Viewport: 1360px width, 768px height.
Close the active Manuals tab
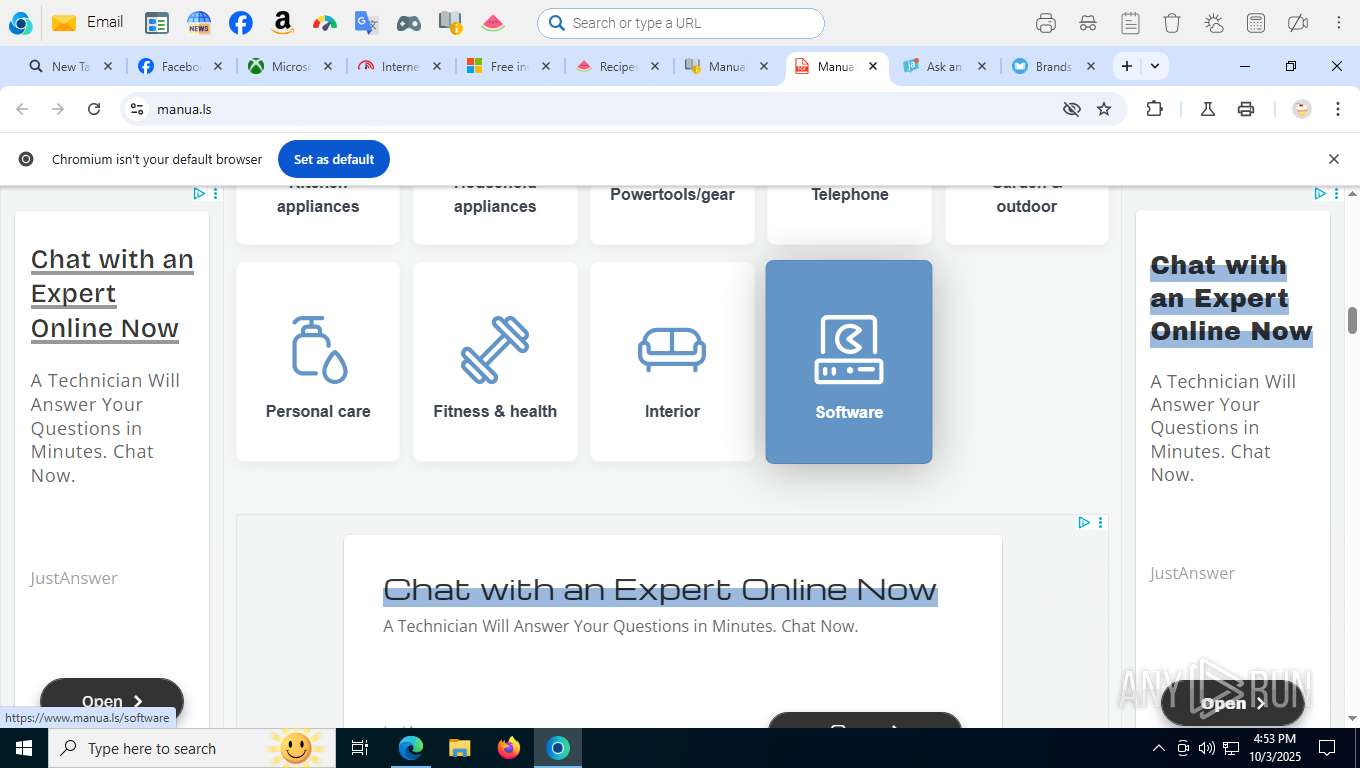[873, 66]
